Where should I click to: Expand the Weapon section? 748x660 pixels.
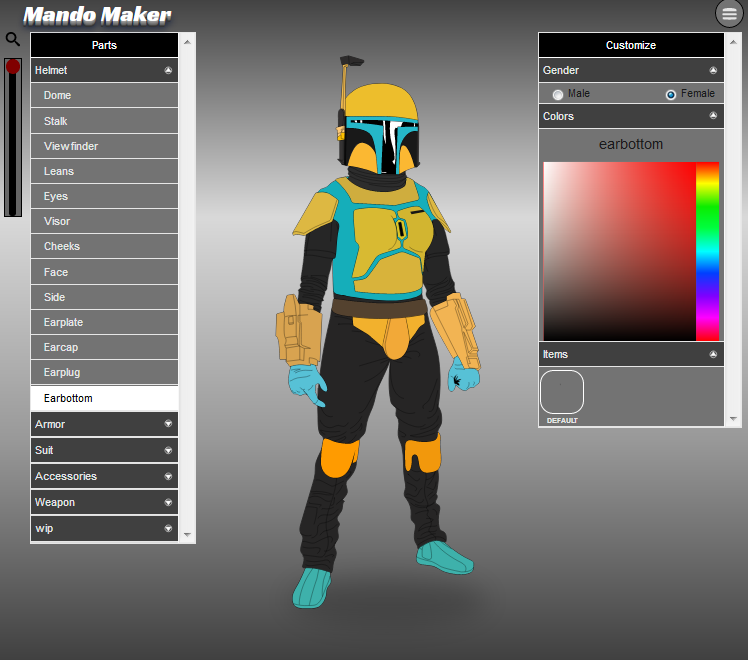pyautogui.click(x=104, y=502)
